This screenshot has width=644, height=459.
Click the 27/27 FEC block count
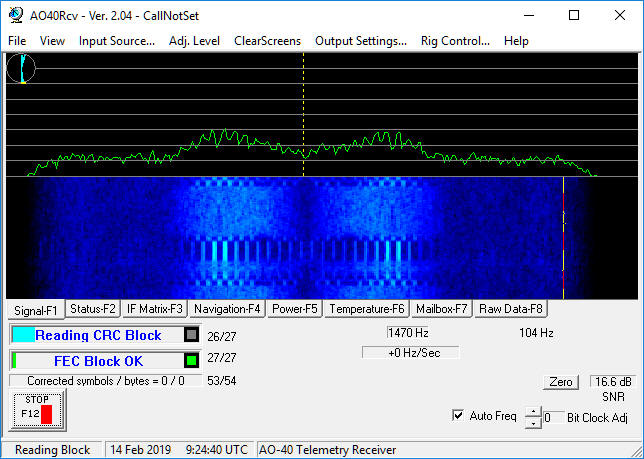click(222, 358)
